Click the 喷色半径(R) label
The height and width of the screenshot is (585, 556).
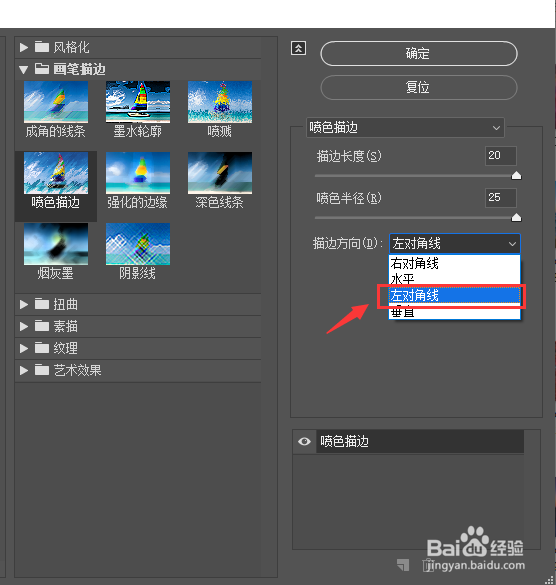(x=349, y=198)
